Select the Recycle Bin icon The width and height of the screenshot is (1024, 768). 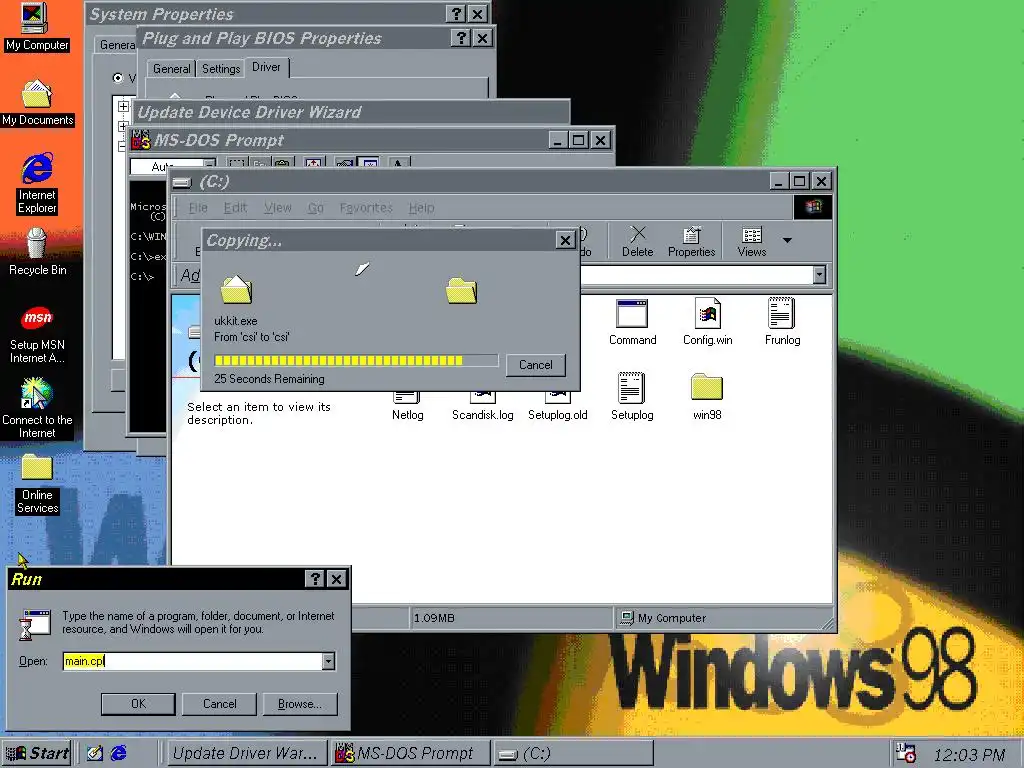click(37, 251)
